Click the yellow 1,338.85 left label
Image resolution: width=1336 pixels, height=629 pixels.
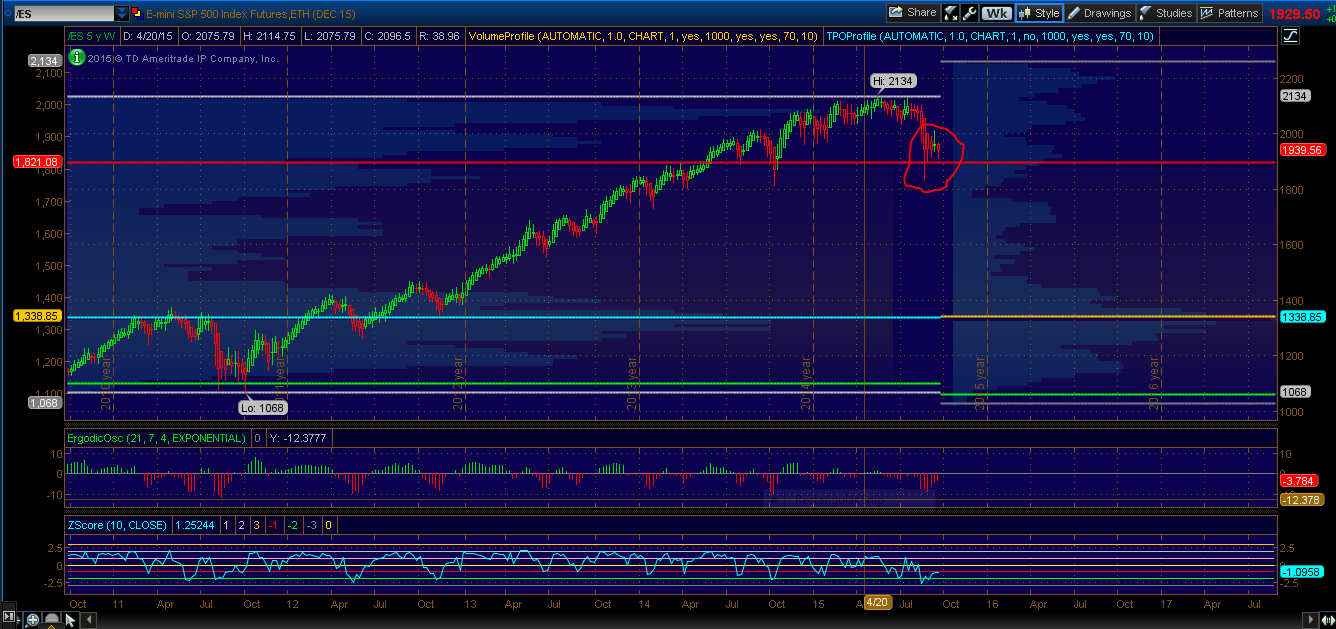coord(37,315)
